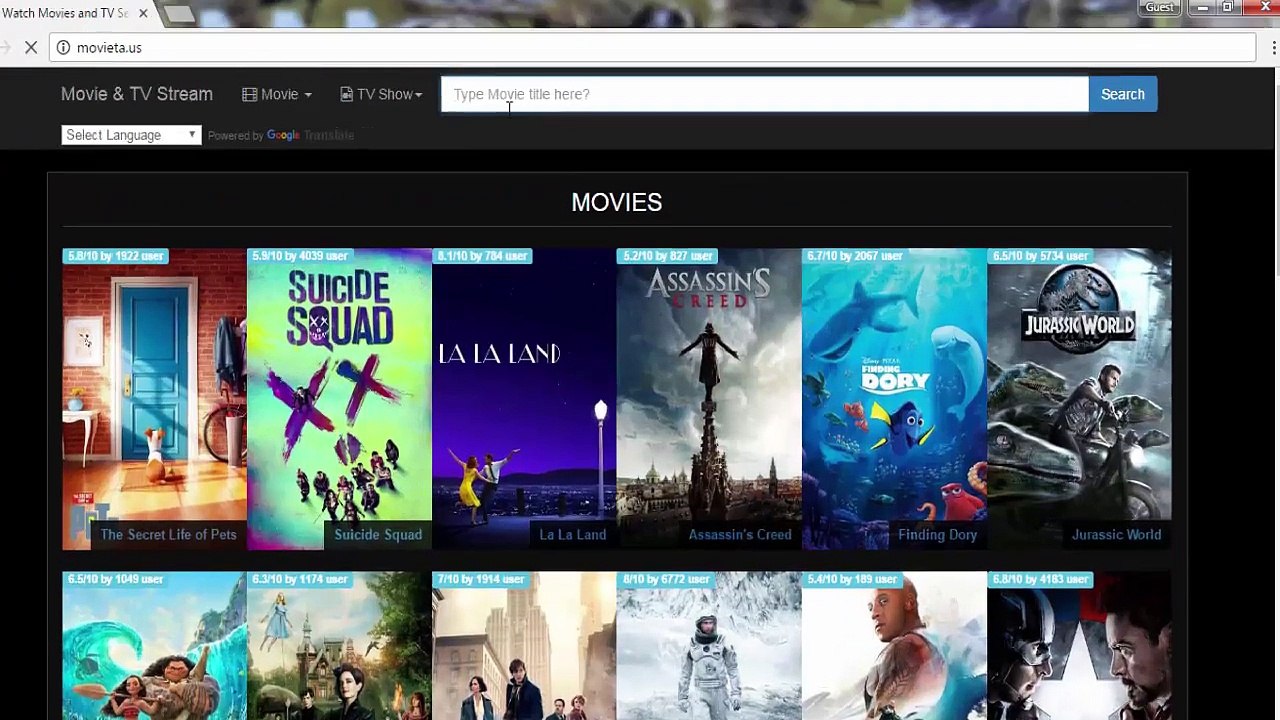
Task: Open the poster rated 6.3/10 by 1174 users
Action: point(339,646)
